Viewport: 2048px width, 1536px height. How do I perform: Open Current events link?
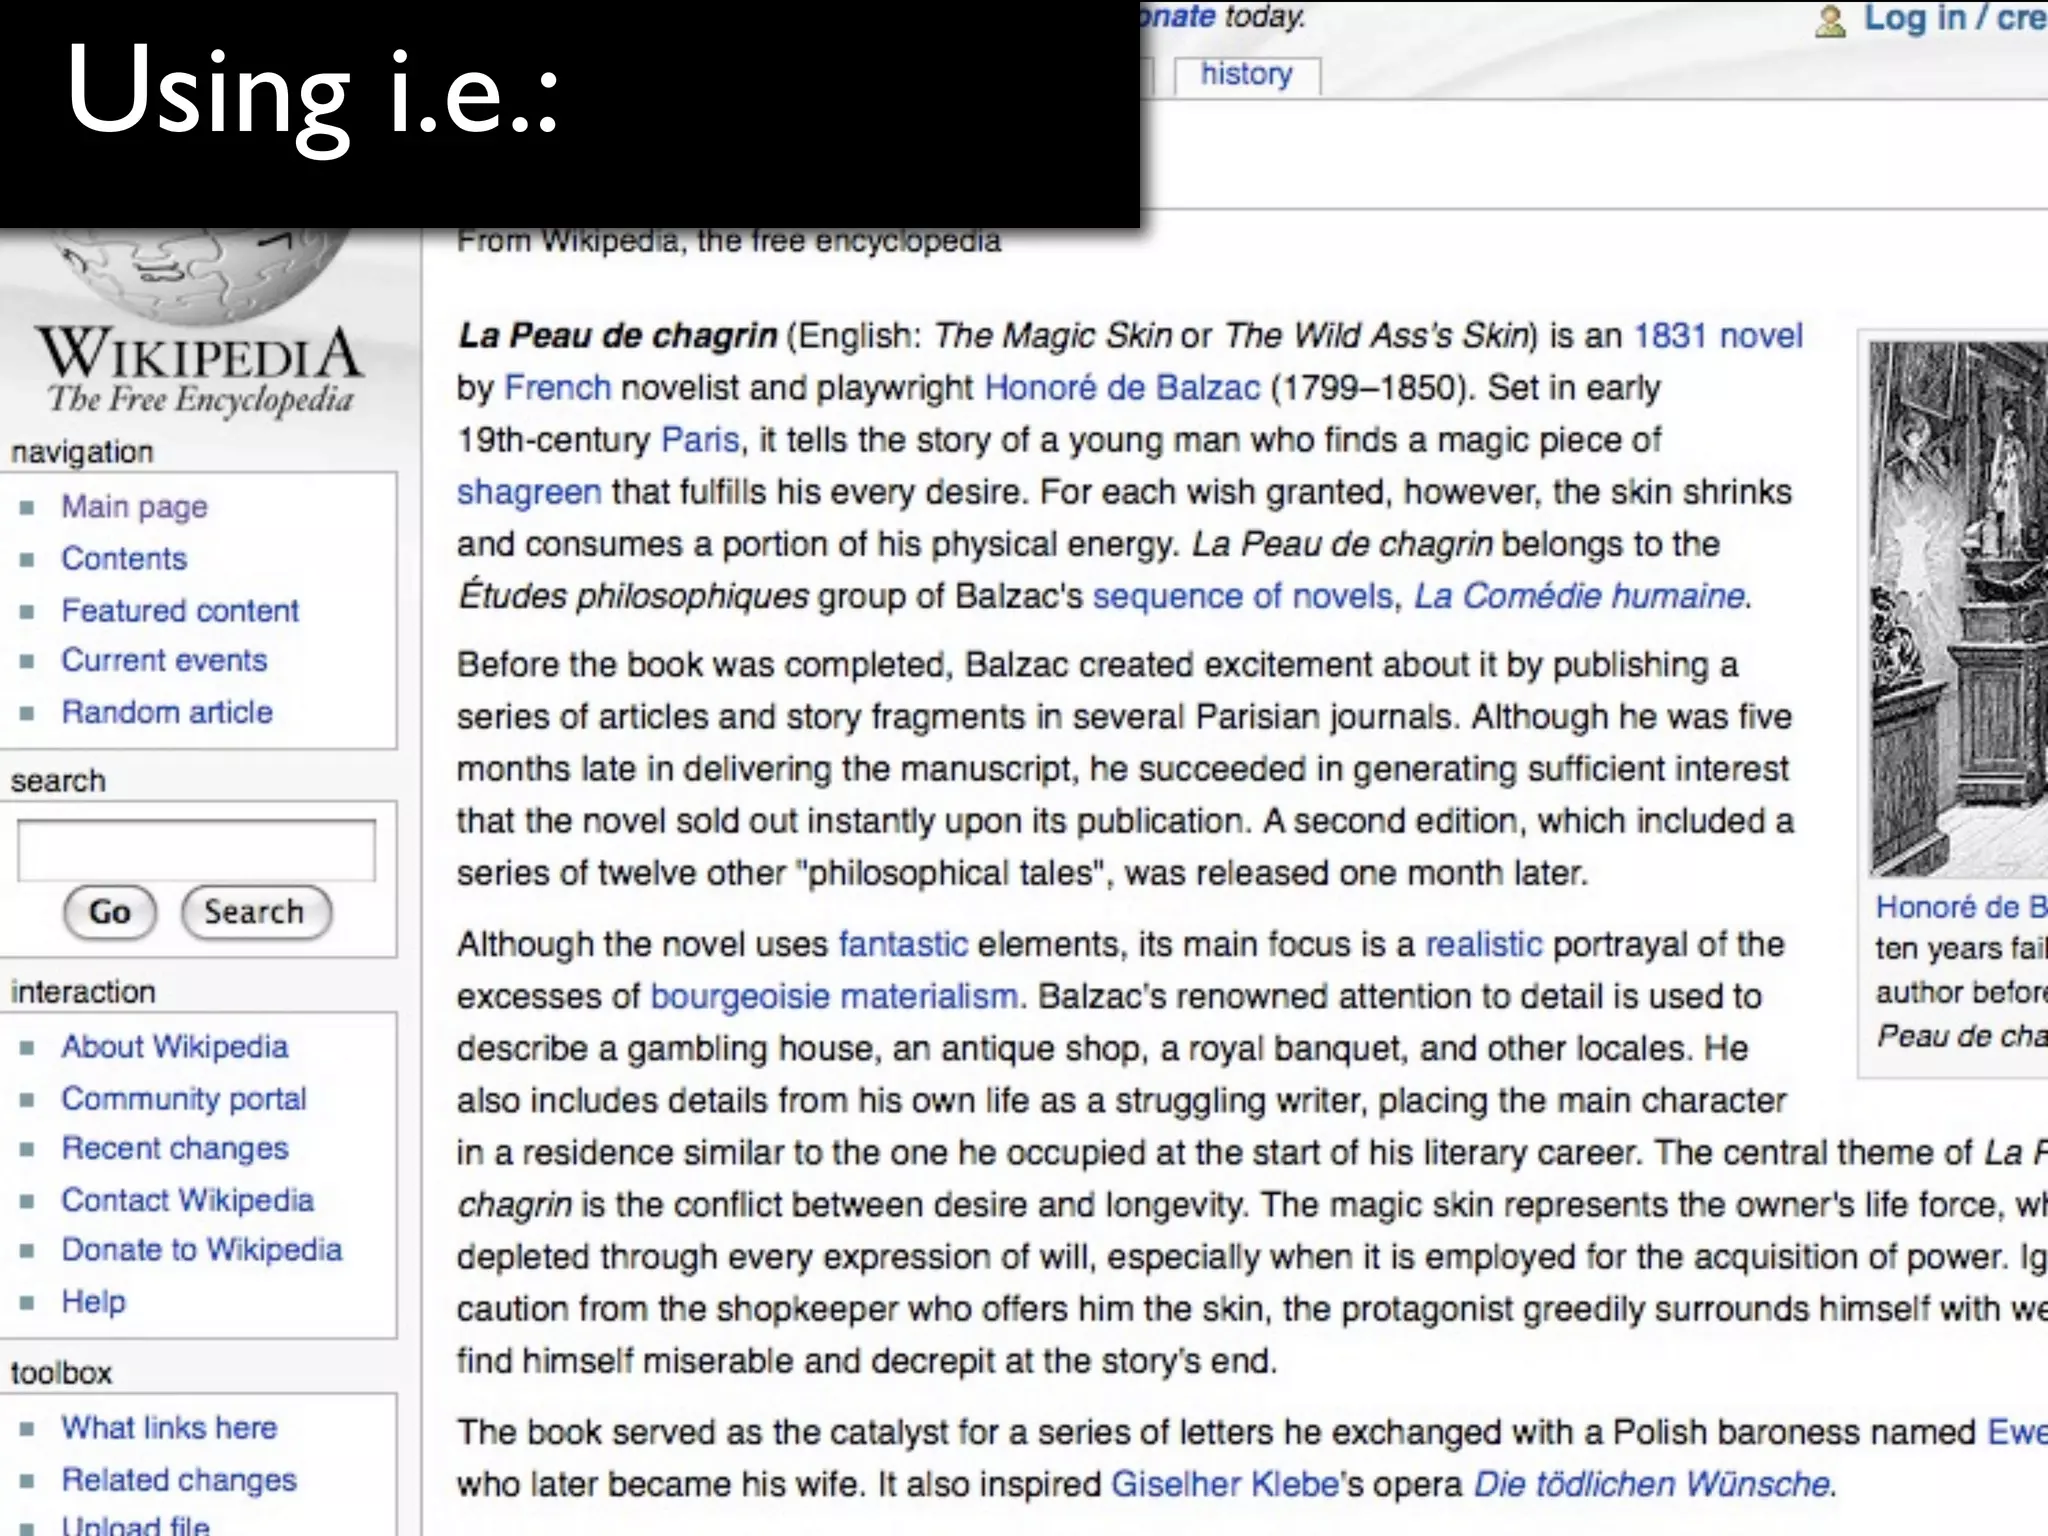point(164,660)
